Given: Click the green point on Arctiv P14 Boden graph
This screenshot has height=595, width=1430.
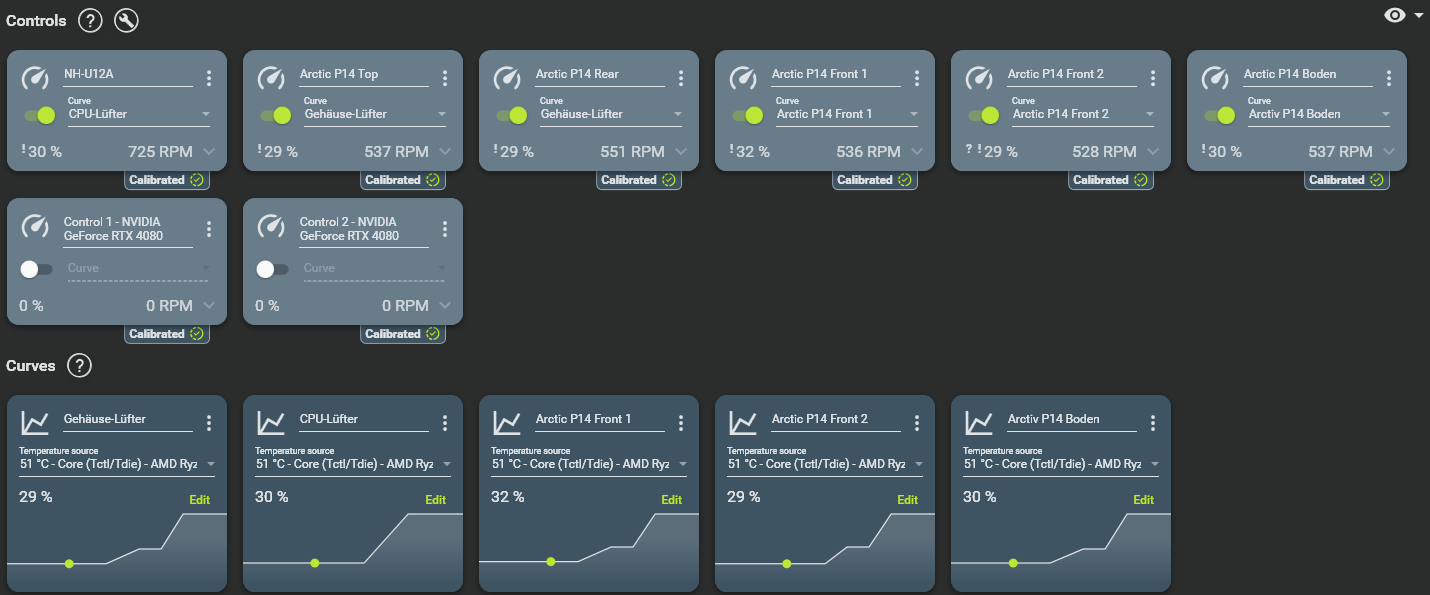Looking at the screenshot, I should 1013,564.
